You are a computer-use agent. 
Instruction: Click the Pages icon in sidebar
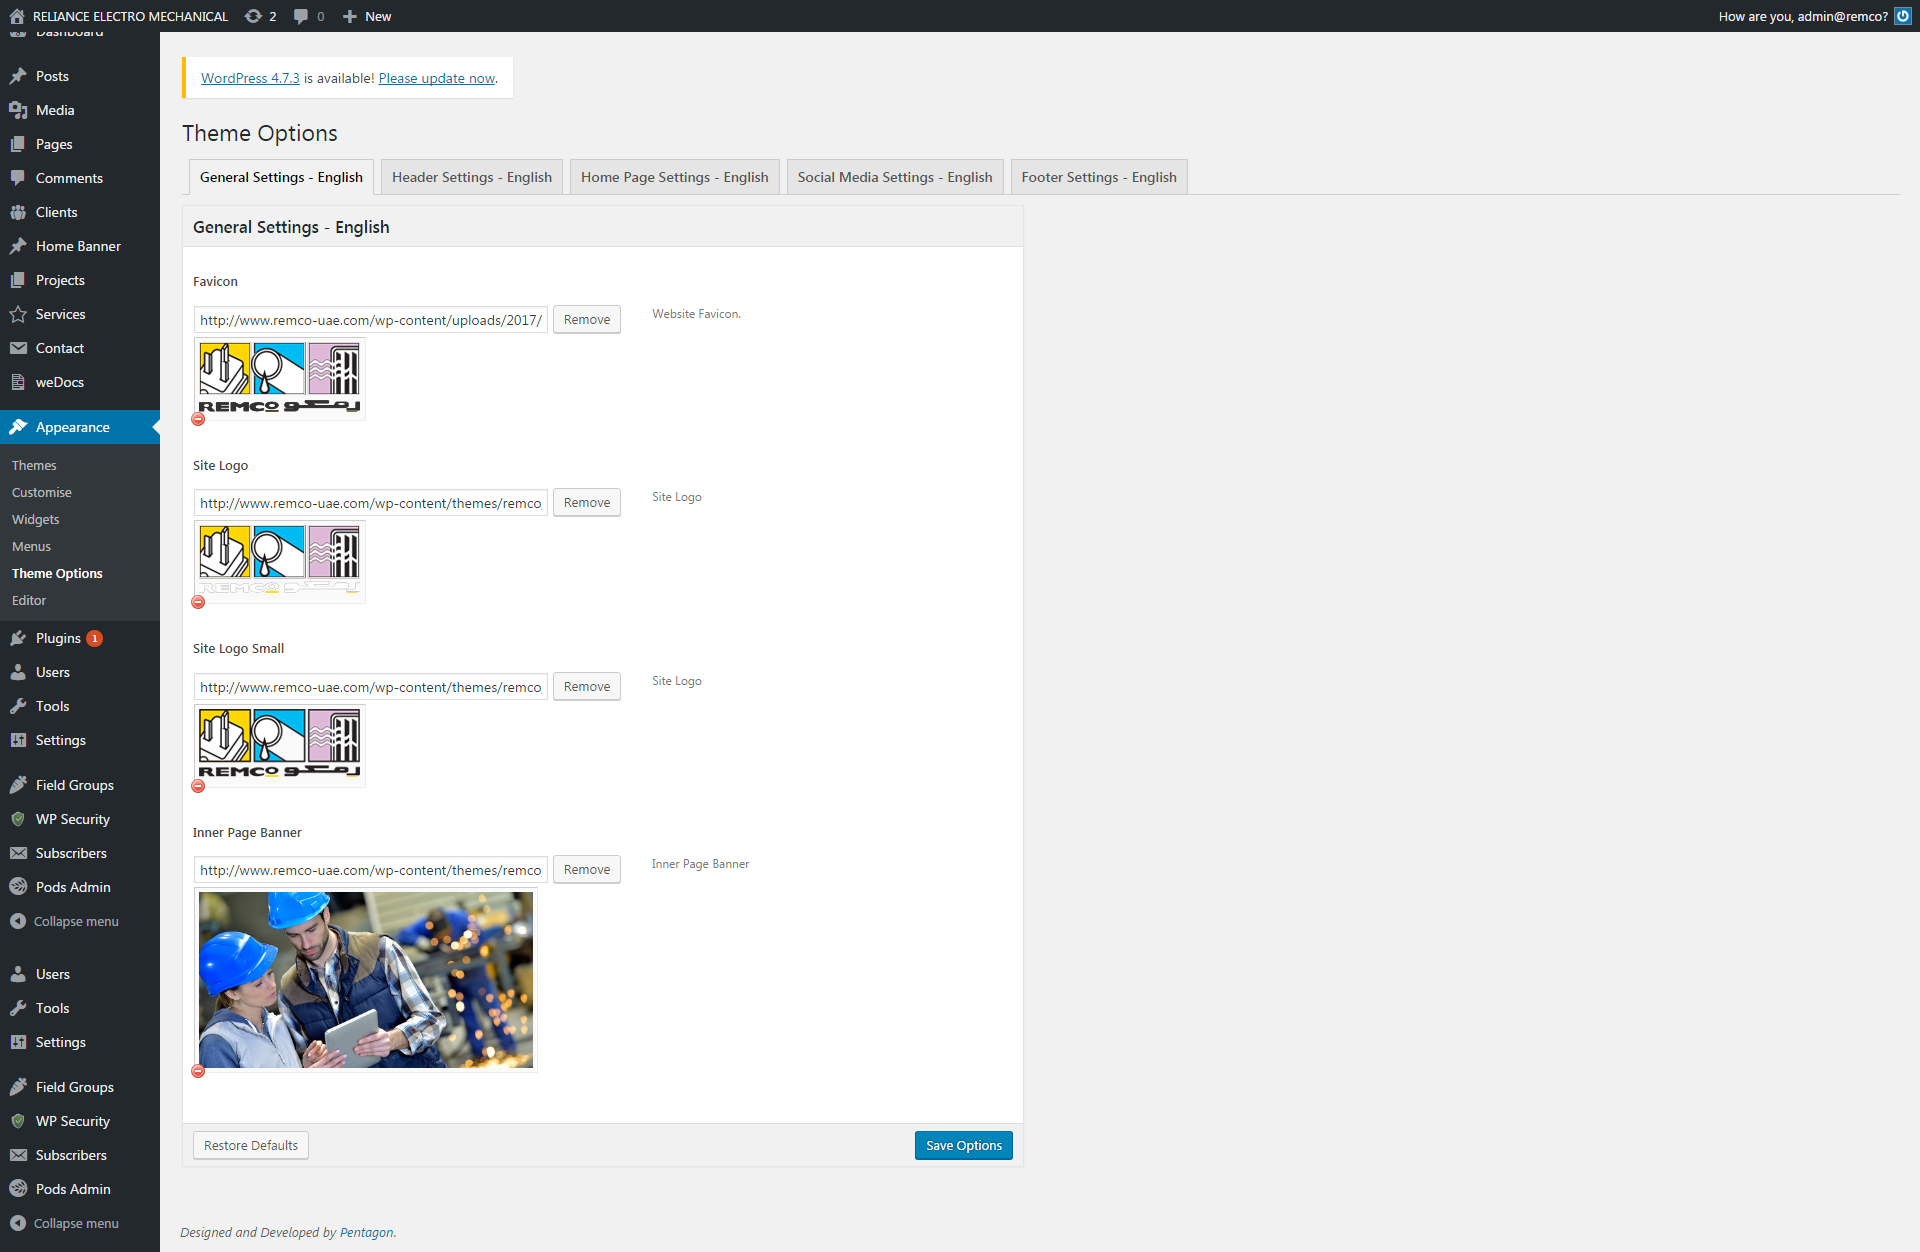point(18,144)
